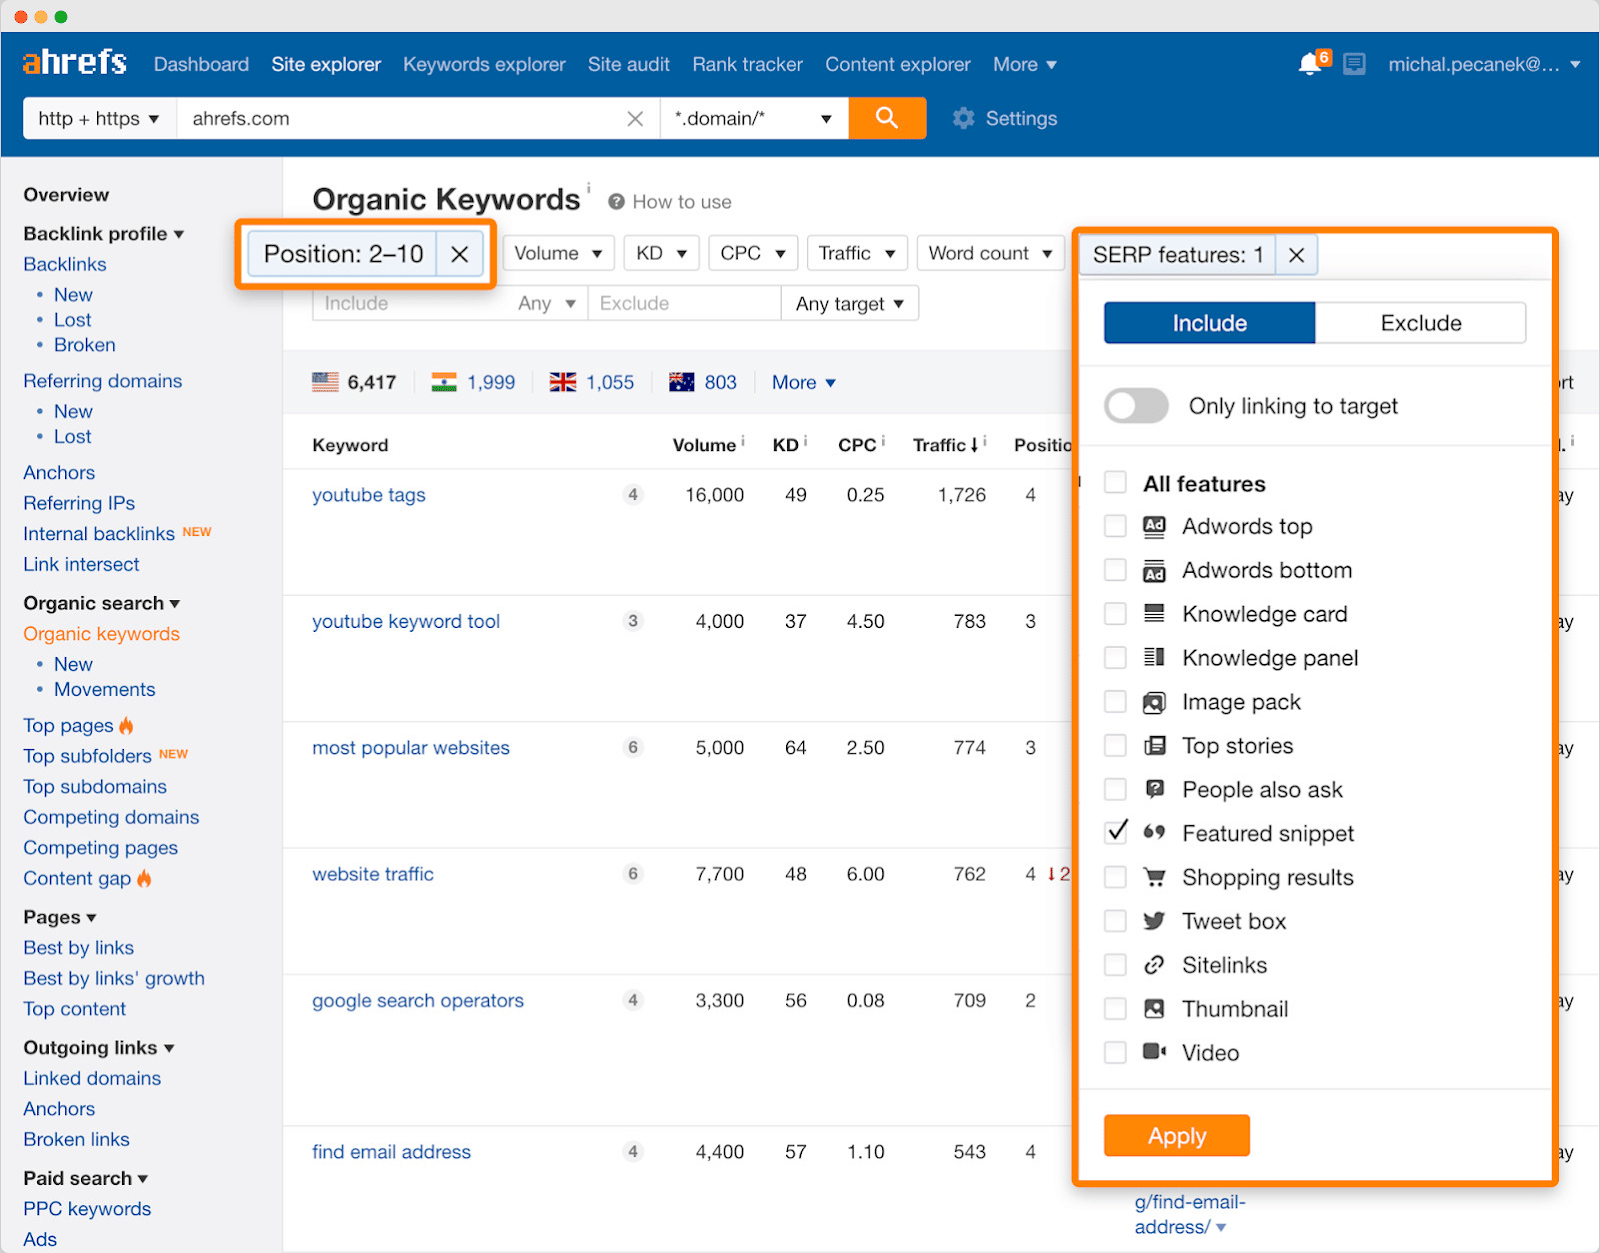The image size is (1600, 1253).
Task: Click the Apply button
Action: click(x=1177, y=1136)
